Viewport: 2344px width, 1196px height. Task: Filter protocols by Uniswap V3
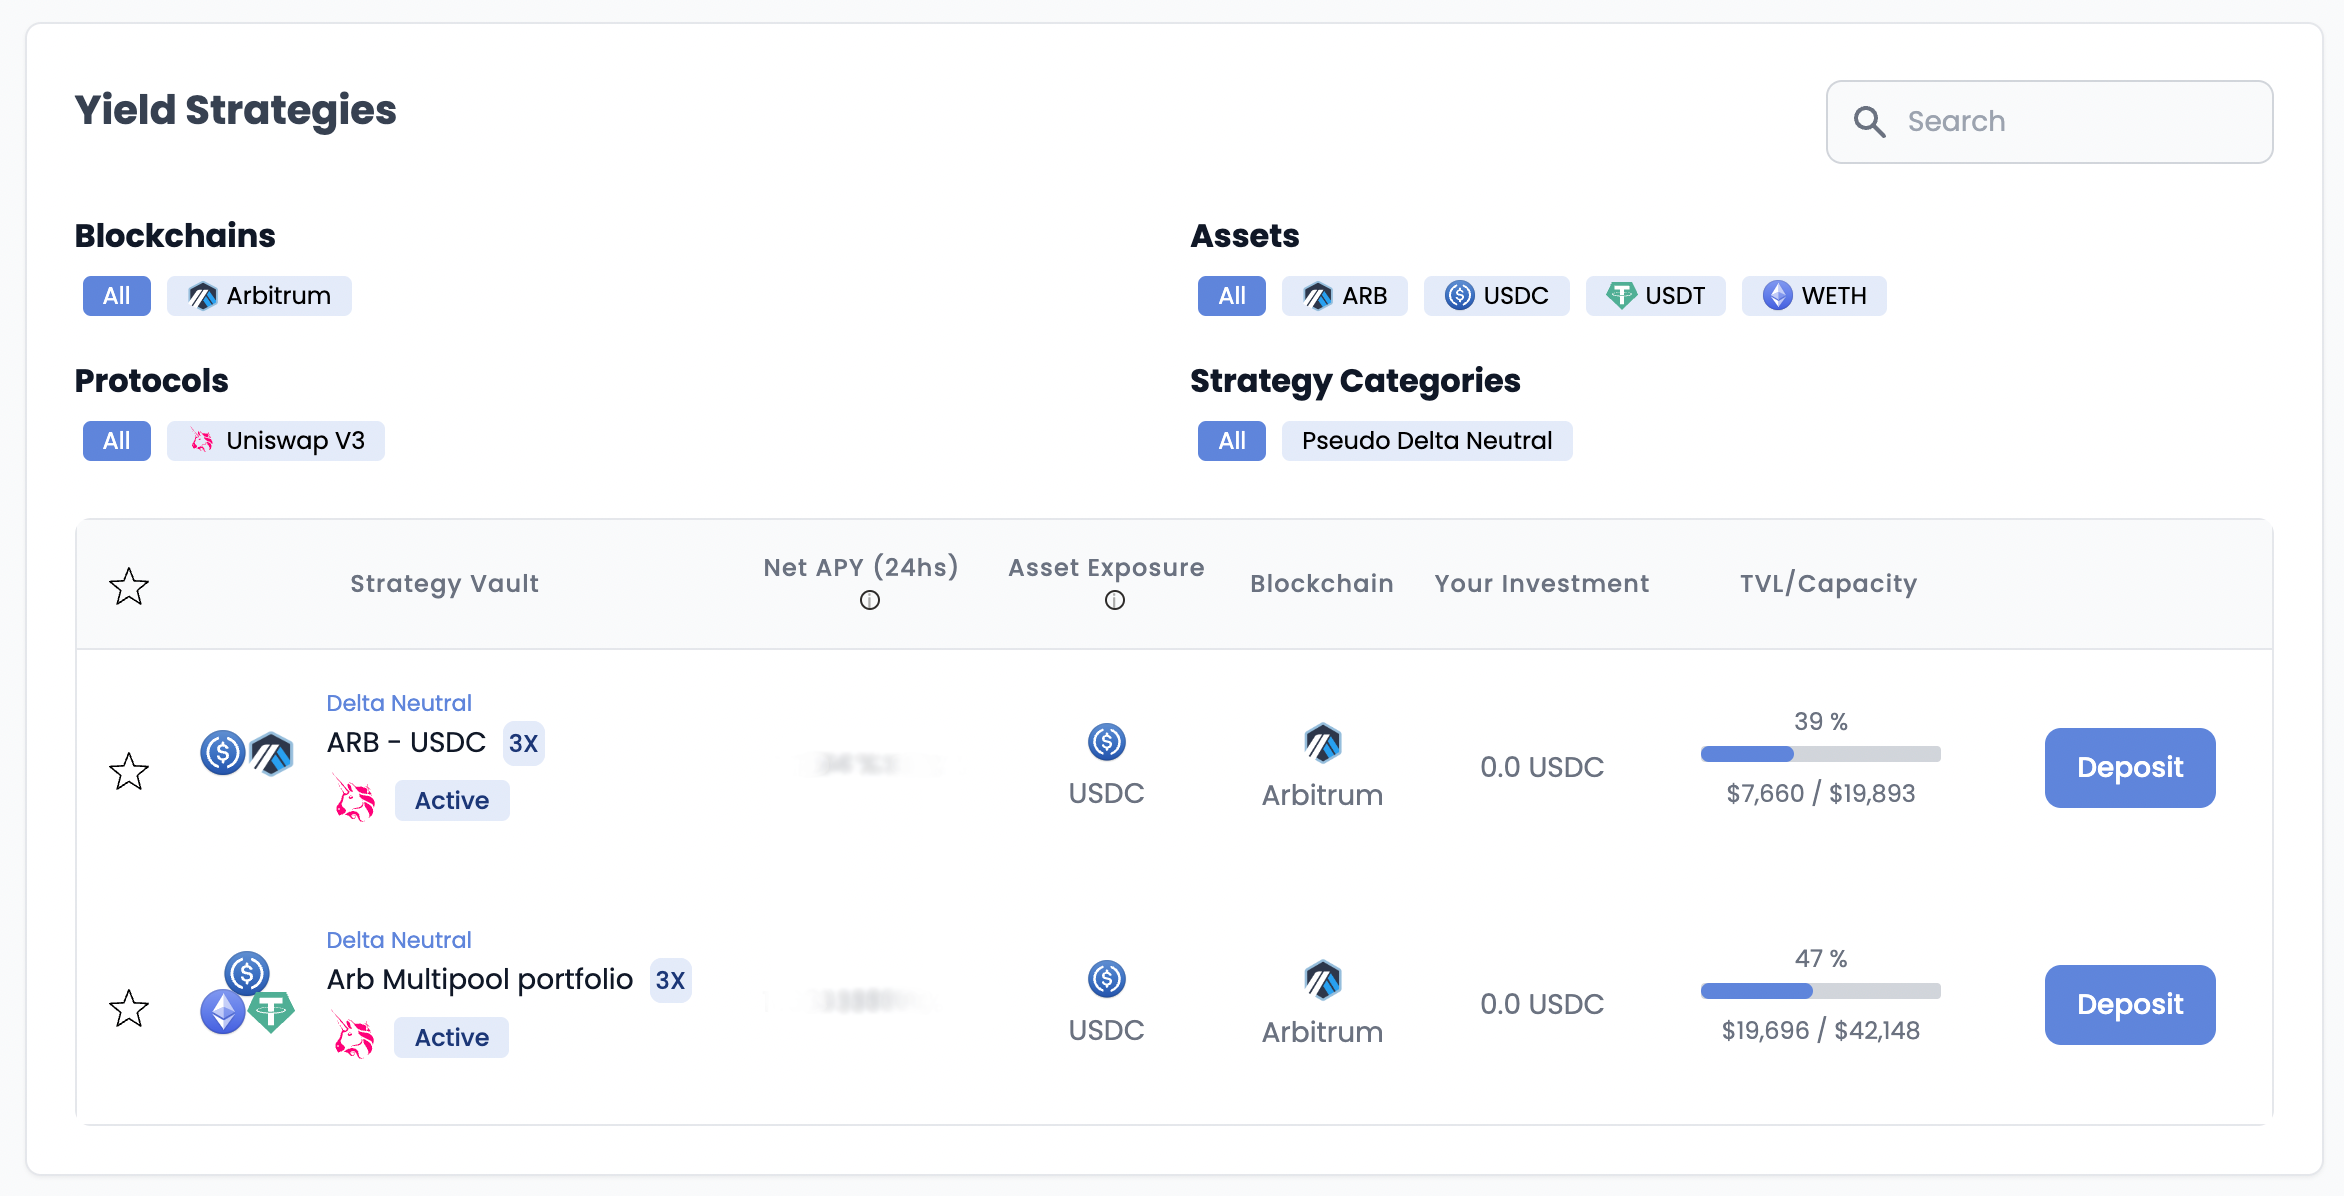click(x=276, y=441)
